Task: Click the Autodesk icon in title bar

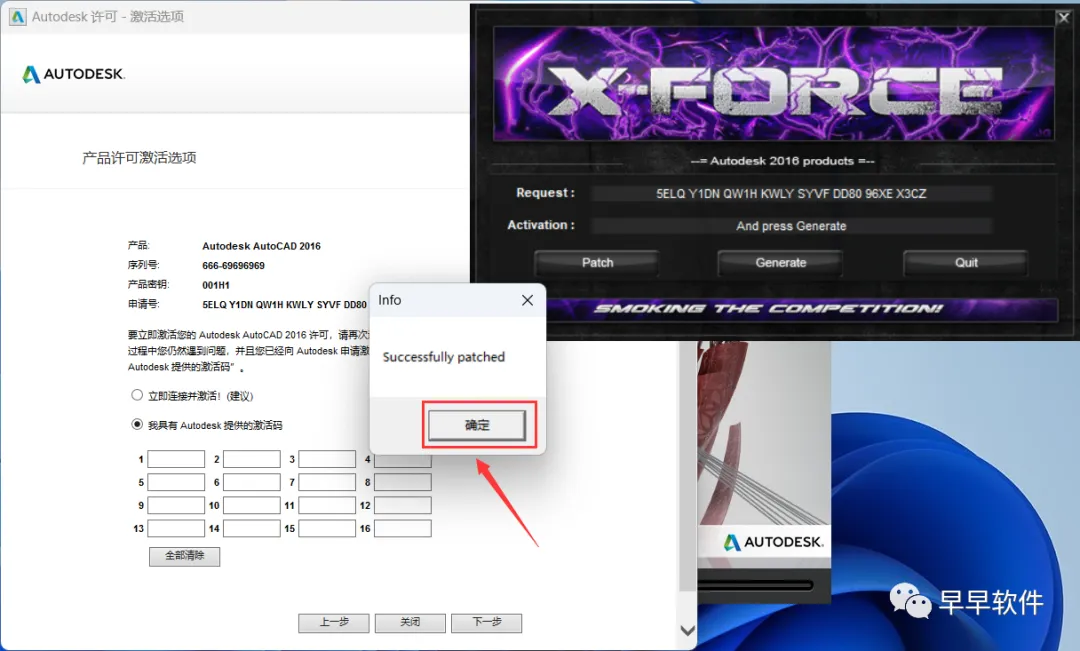Action: pos(17,17)
